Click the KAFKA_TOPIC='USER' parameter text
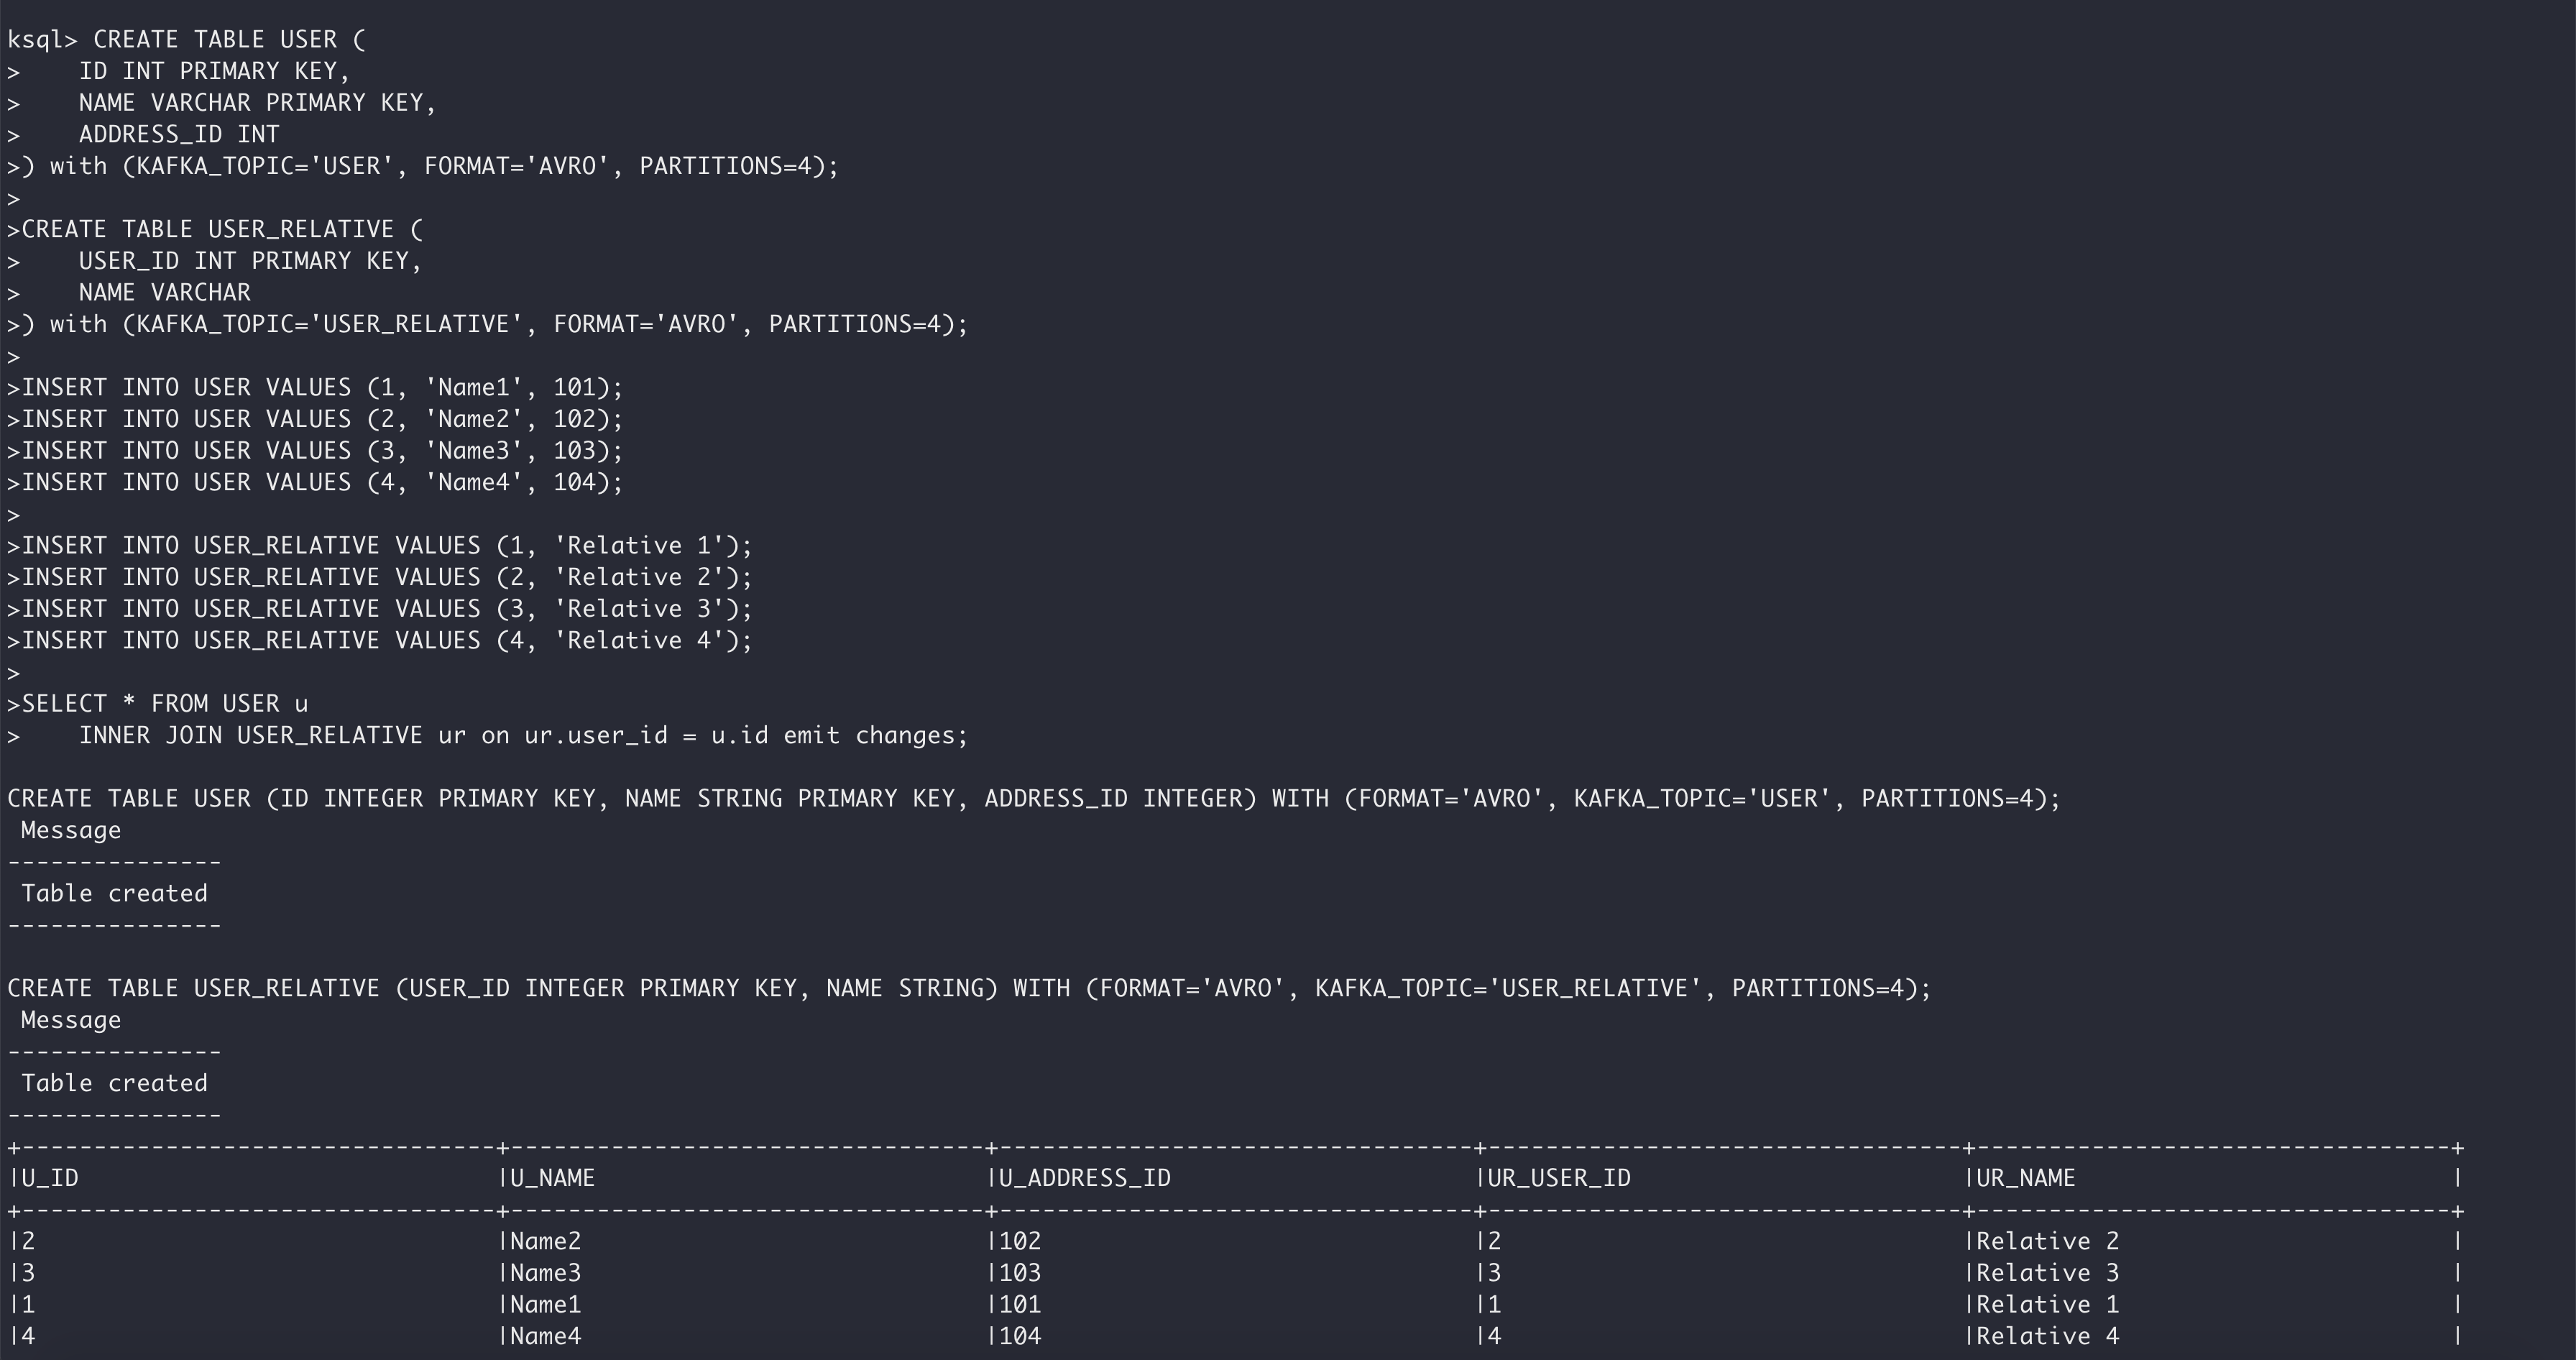Viewport: 2576px width, 1360px height. point(262,165)
